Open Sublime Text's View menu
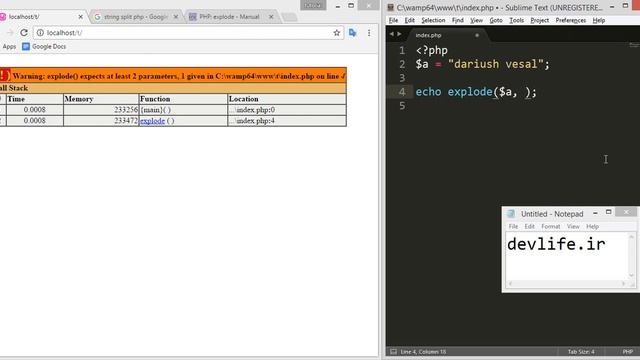This screenshot has height=360, width=640. (476, 20)
